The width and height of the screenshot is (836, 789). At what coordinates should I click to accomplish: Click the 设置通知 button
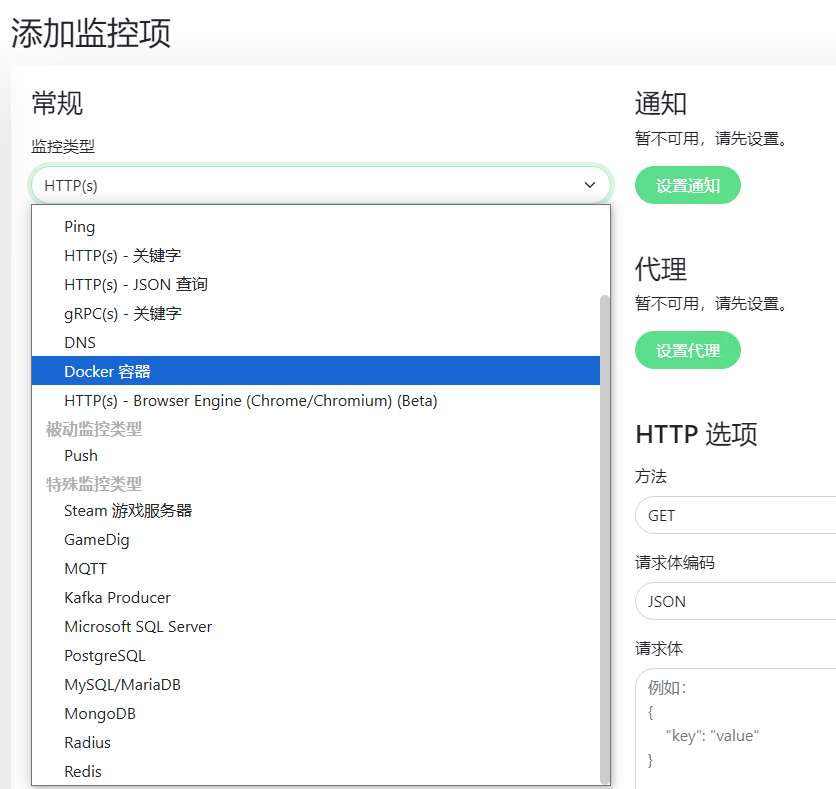[x=687, y=186]
